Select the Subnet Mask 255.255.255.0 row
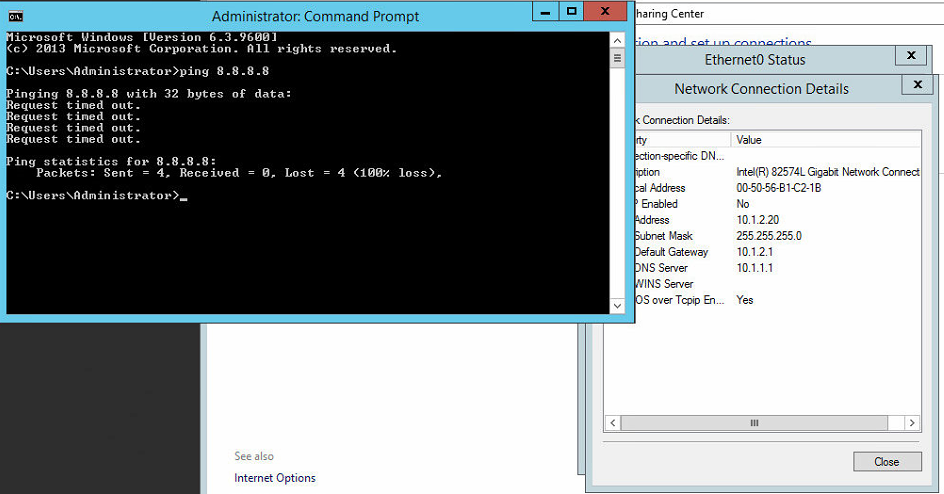The width and height of the screenshot is (944, 494). tap(770, 236)
